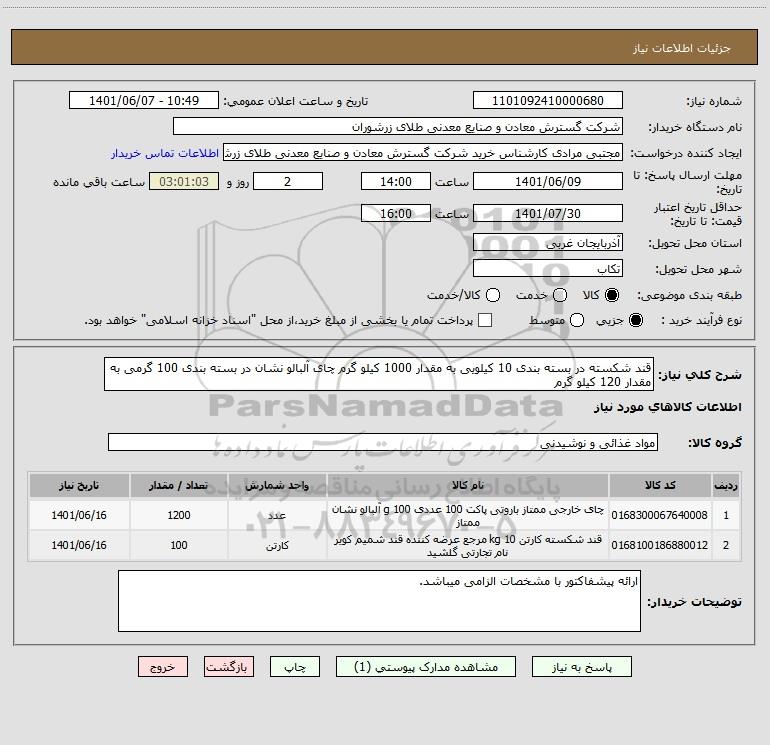The height and width of the screenshot is (745, 770).
Task: Click the تاریخ نیاز column header
Action: 79,486
